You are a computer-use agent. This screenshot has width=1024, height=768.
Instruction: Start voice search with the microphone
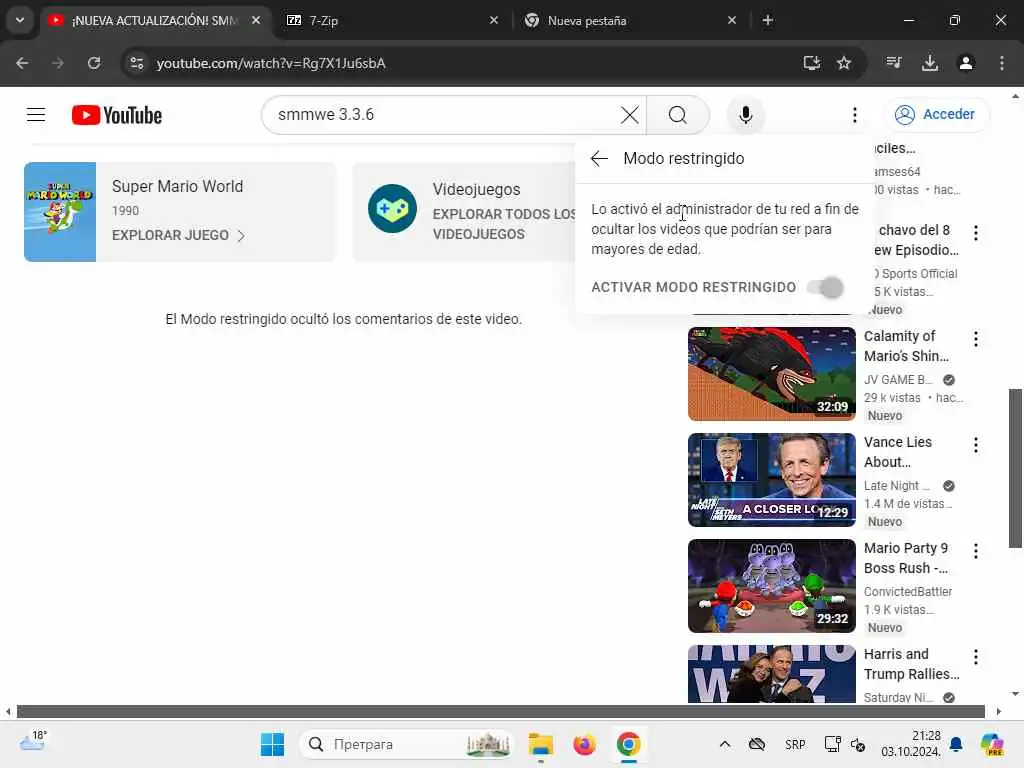746,115
